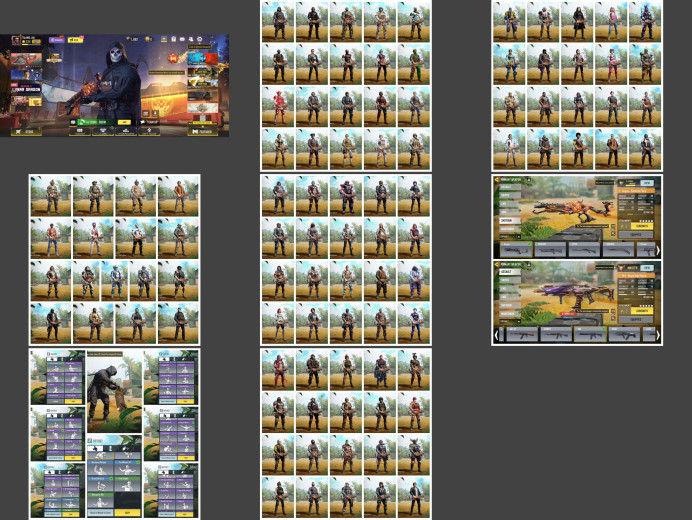Click the gray Equipped button on the shotgun screen
Viewport: 692px width, 520px height.
coord(636,234)
